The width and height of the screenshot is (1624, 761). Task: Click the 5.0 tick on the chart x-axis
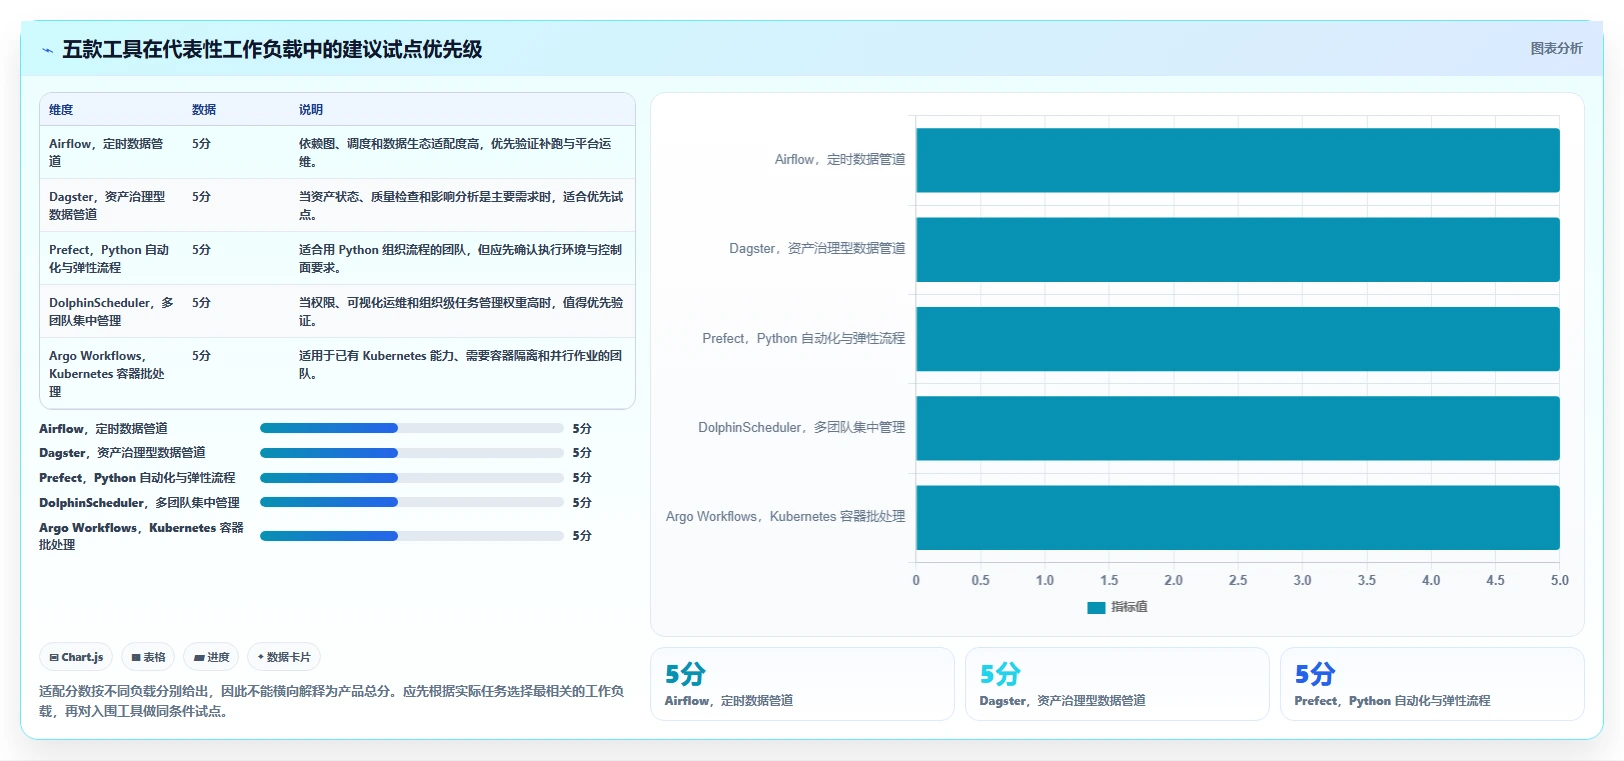(x=1560, y=580)
